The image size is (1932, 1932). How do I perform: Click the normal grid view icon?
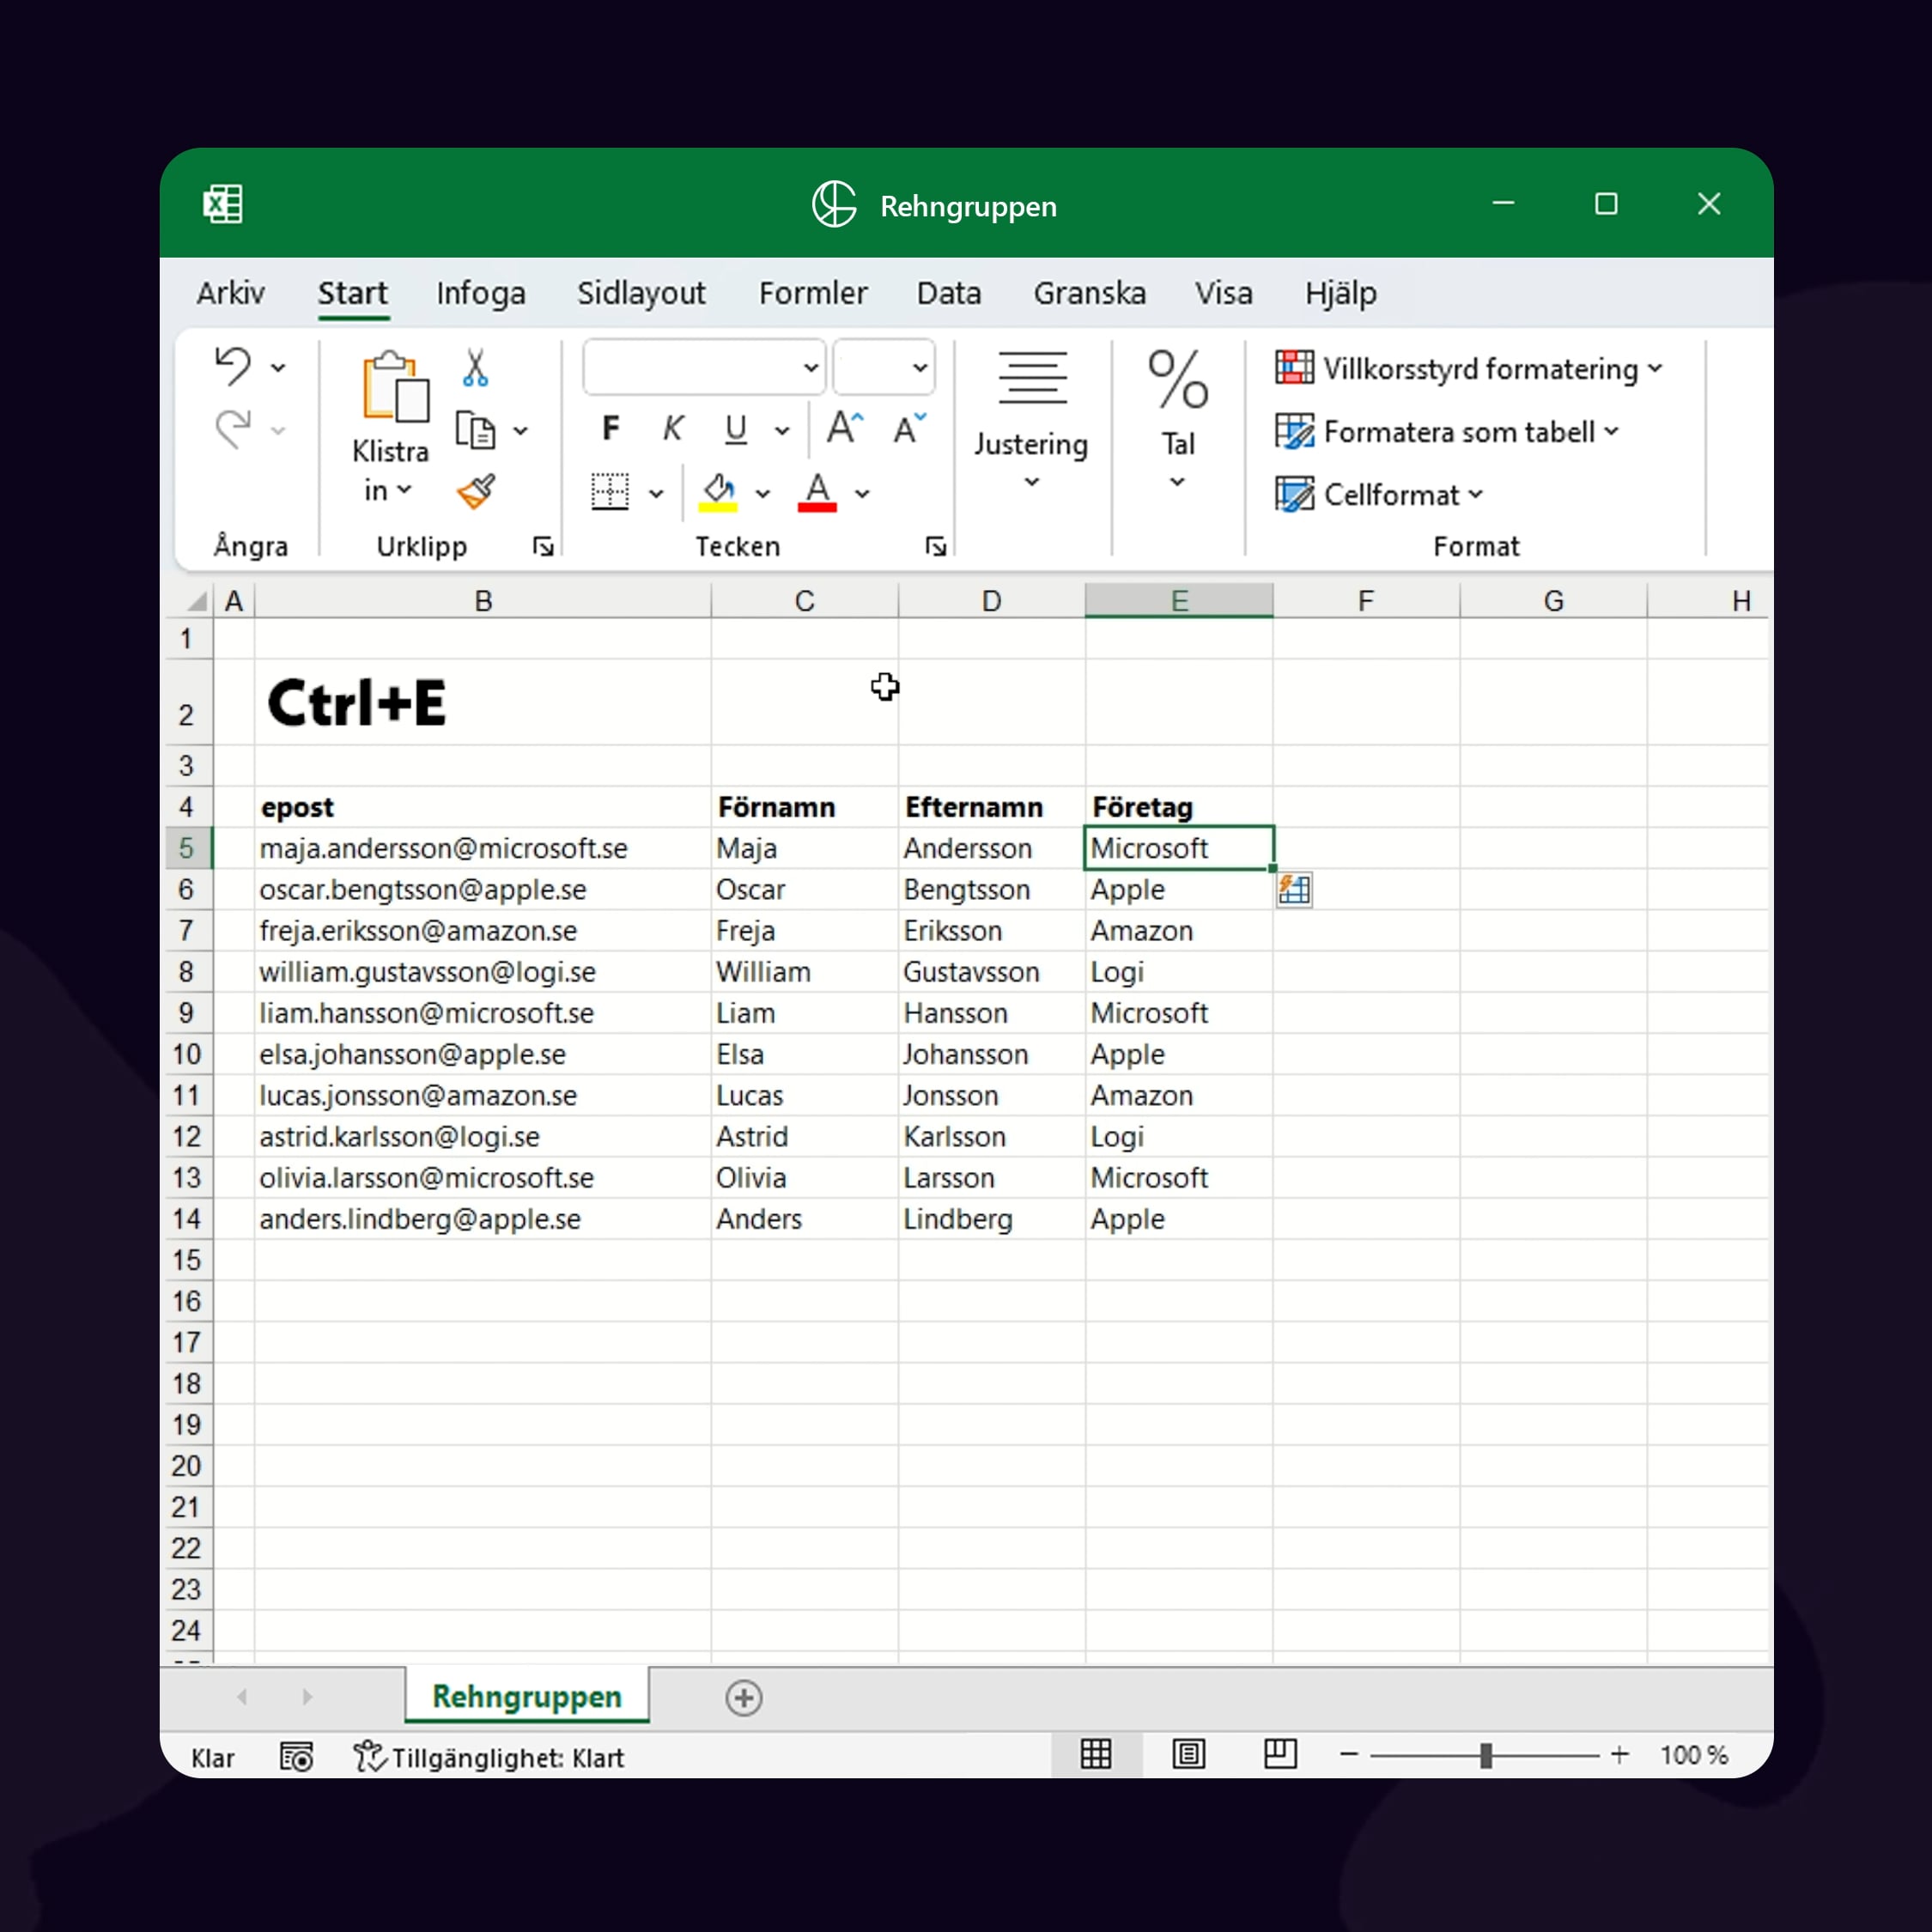[1096, 1755]
